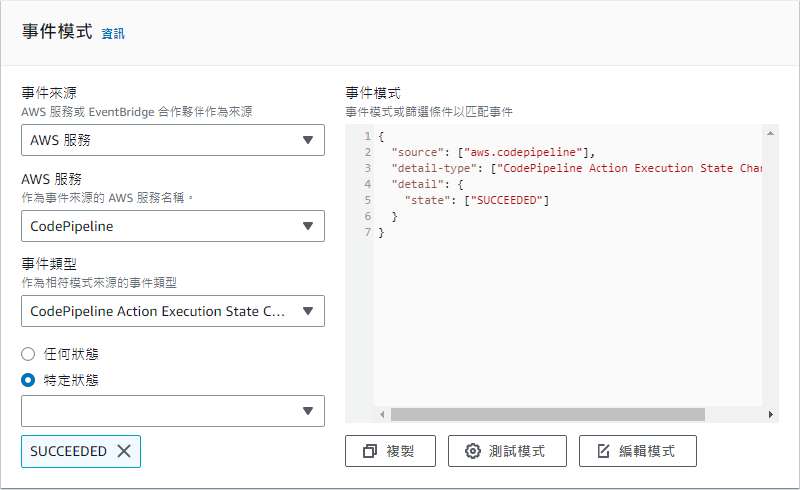
Task: Open the event type dropdown for CodePipeline Action
Action: point(172,311)
